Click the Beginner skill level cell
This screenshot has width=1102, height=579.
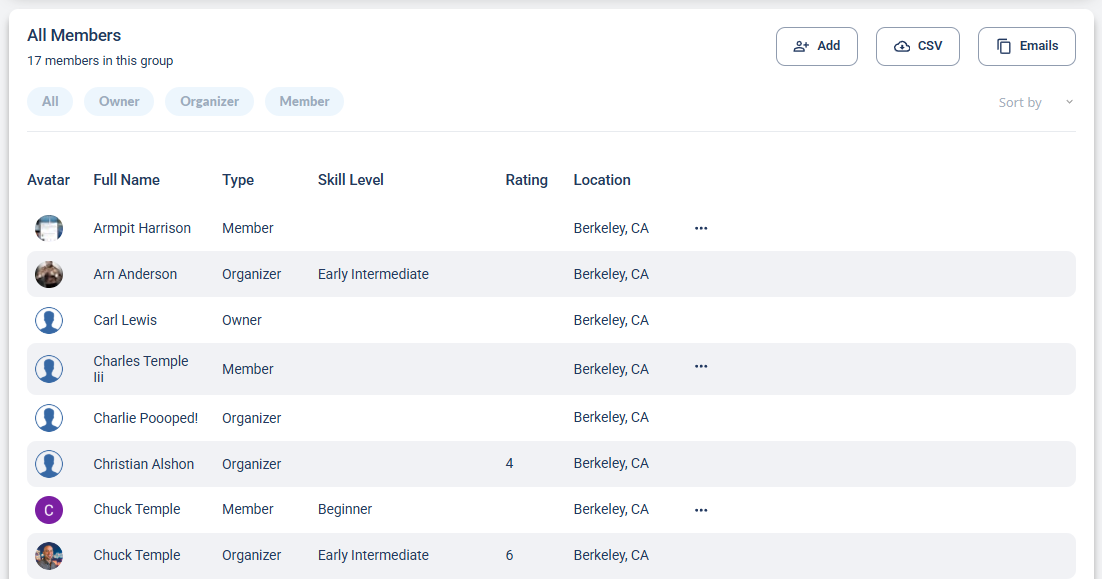[344, 509]
